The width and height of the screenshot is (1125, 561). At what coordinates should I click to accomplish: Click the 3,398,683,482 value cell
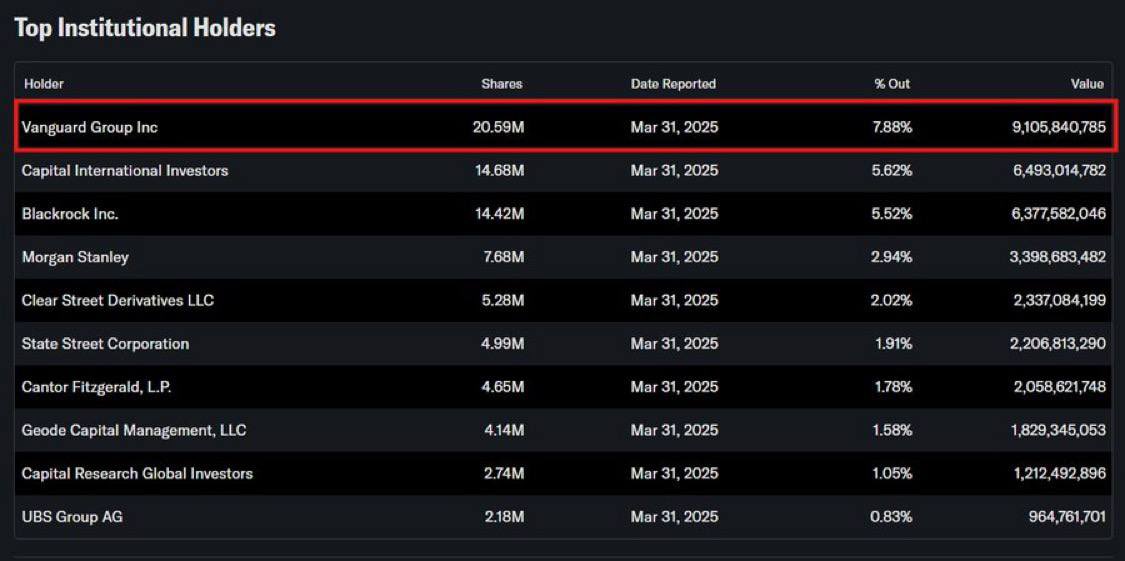coord(1058,258)
